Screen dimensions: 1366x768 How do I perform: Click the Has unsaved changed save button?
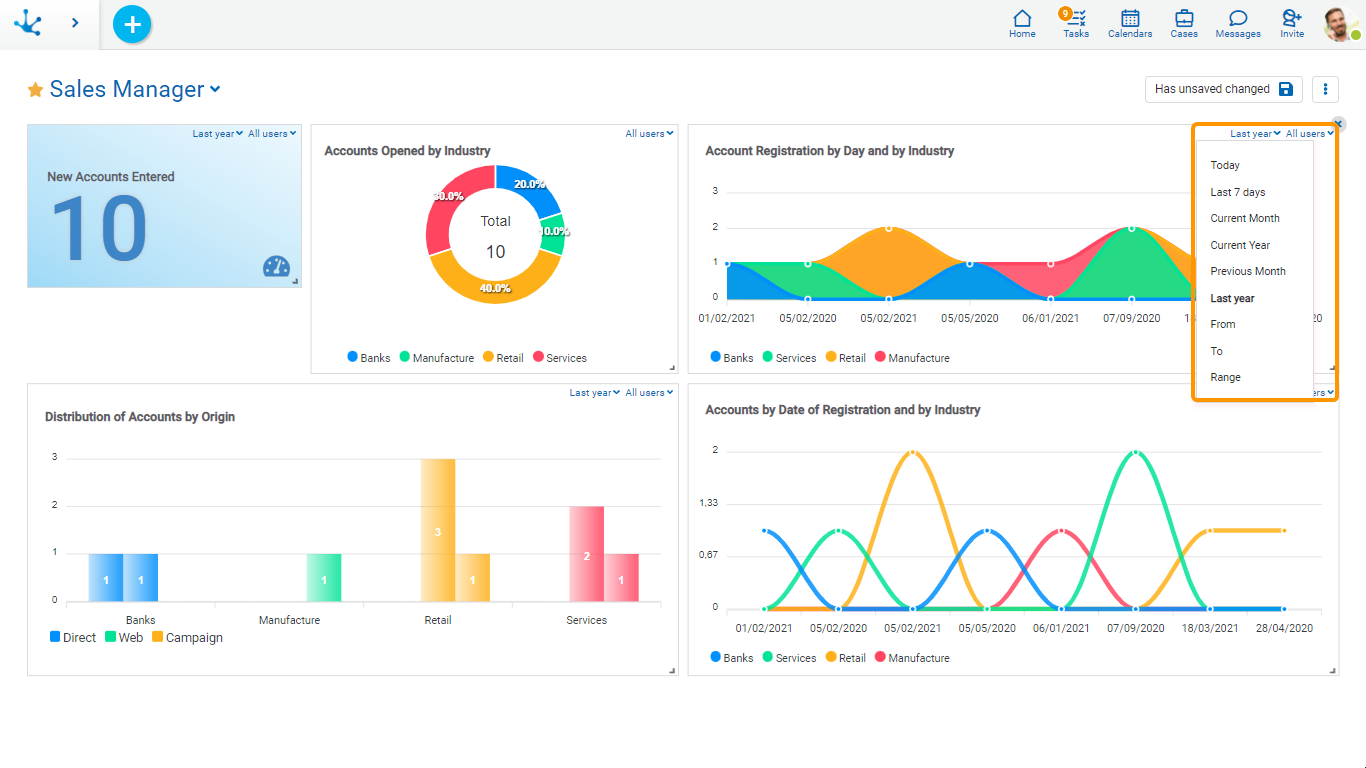(1223, 89)
